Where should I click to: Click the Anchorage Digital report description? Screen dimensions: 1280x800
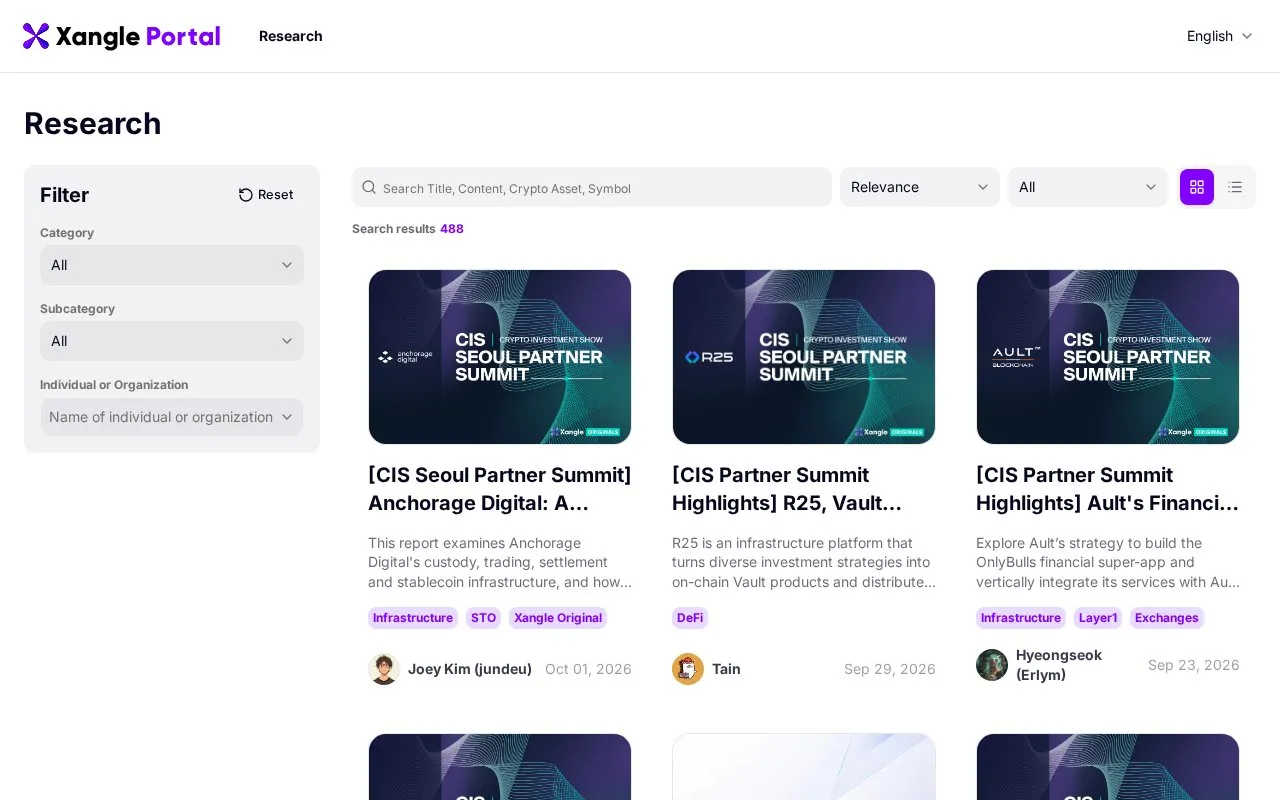(500, 563)
